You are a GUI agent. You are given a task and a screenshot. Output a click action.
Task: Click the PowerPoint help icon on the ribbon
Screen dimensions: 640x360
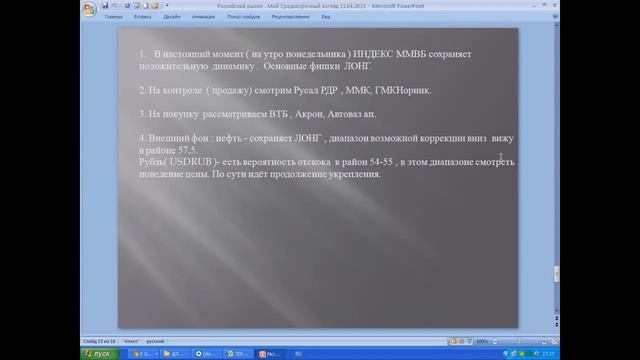(555, 17)
